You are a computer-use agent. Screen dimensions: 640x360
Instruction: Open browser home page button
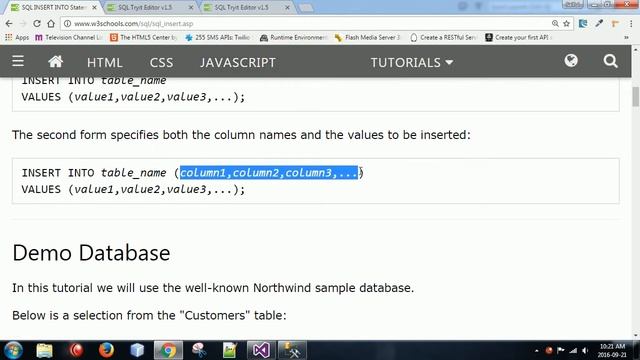pyautogui.click(x=51, y=24)
